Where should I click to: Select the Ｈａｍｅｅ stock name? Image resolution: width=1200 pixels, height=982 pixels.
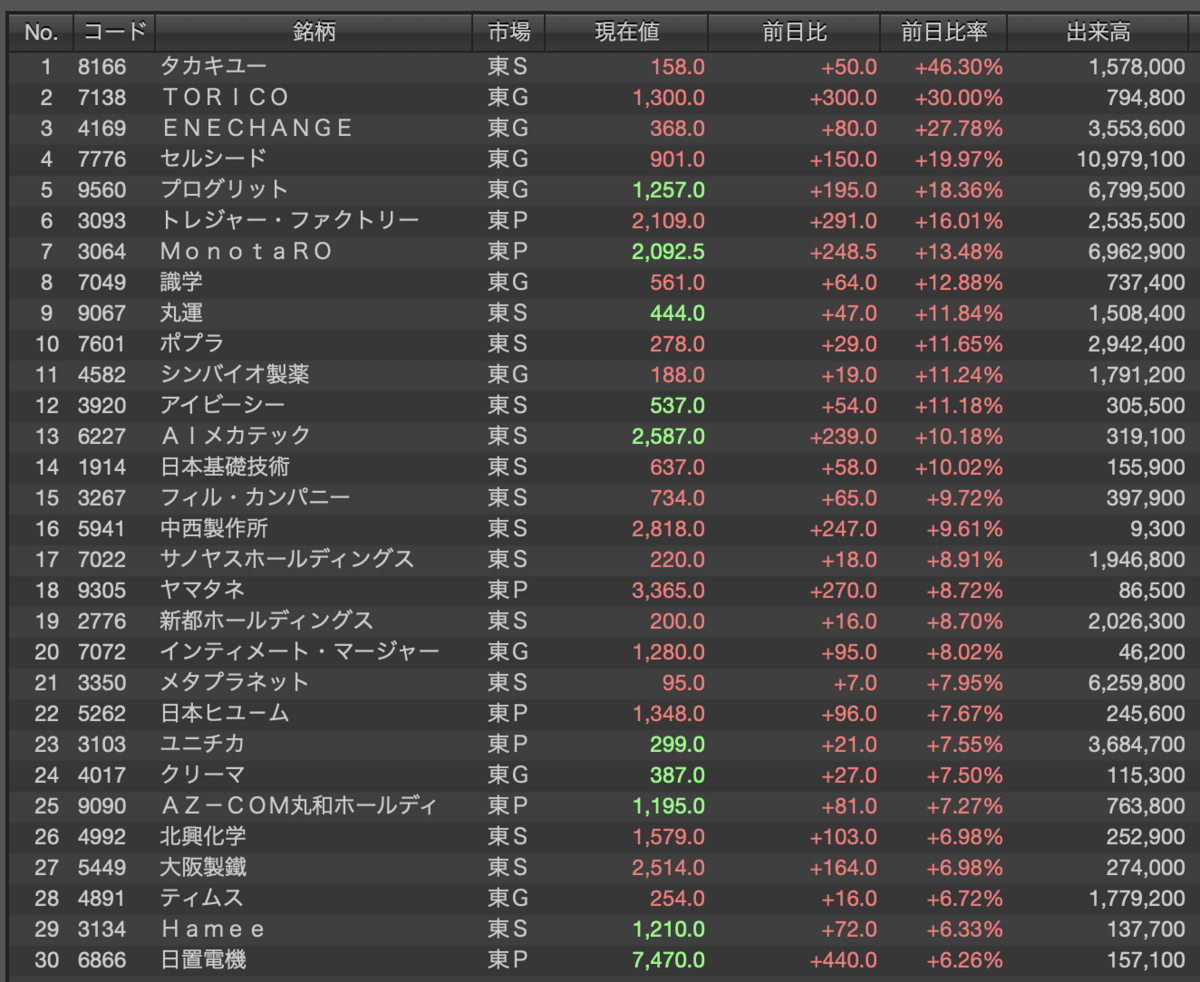click(x=213, y=930)
